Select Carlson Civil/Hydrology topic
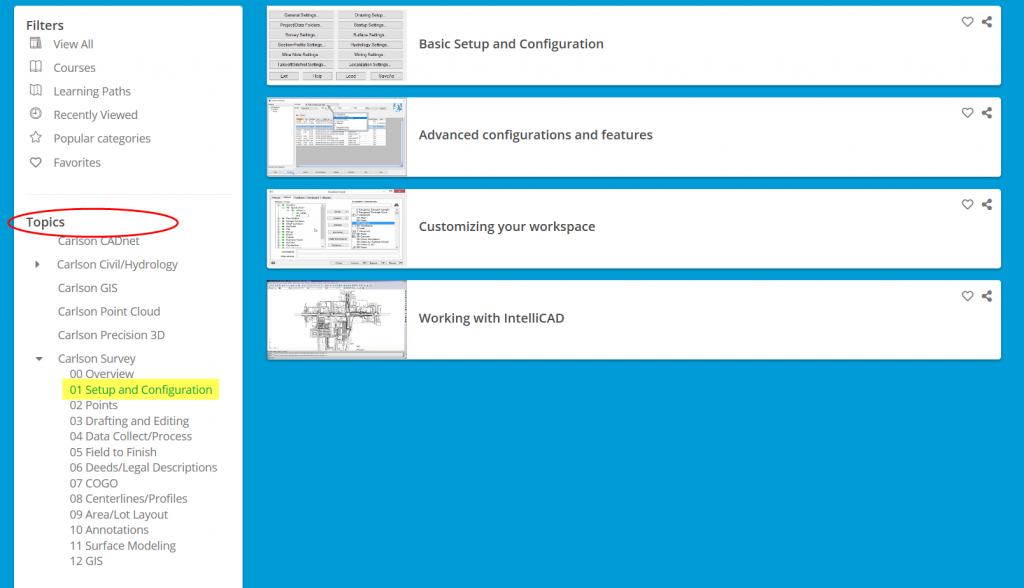 [x=118, y=265]
